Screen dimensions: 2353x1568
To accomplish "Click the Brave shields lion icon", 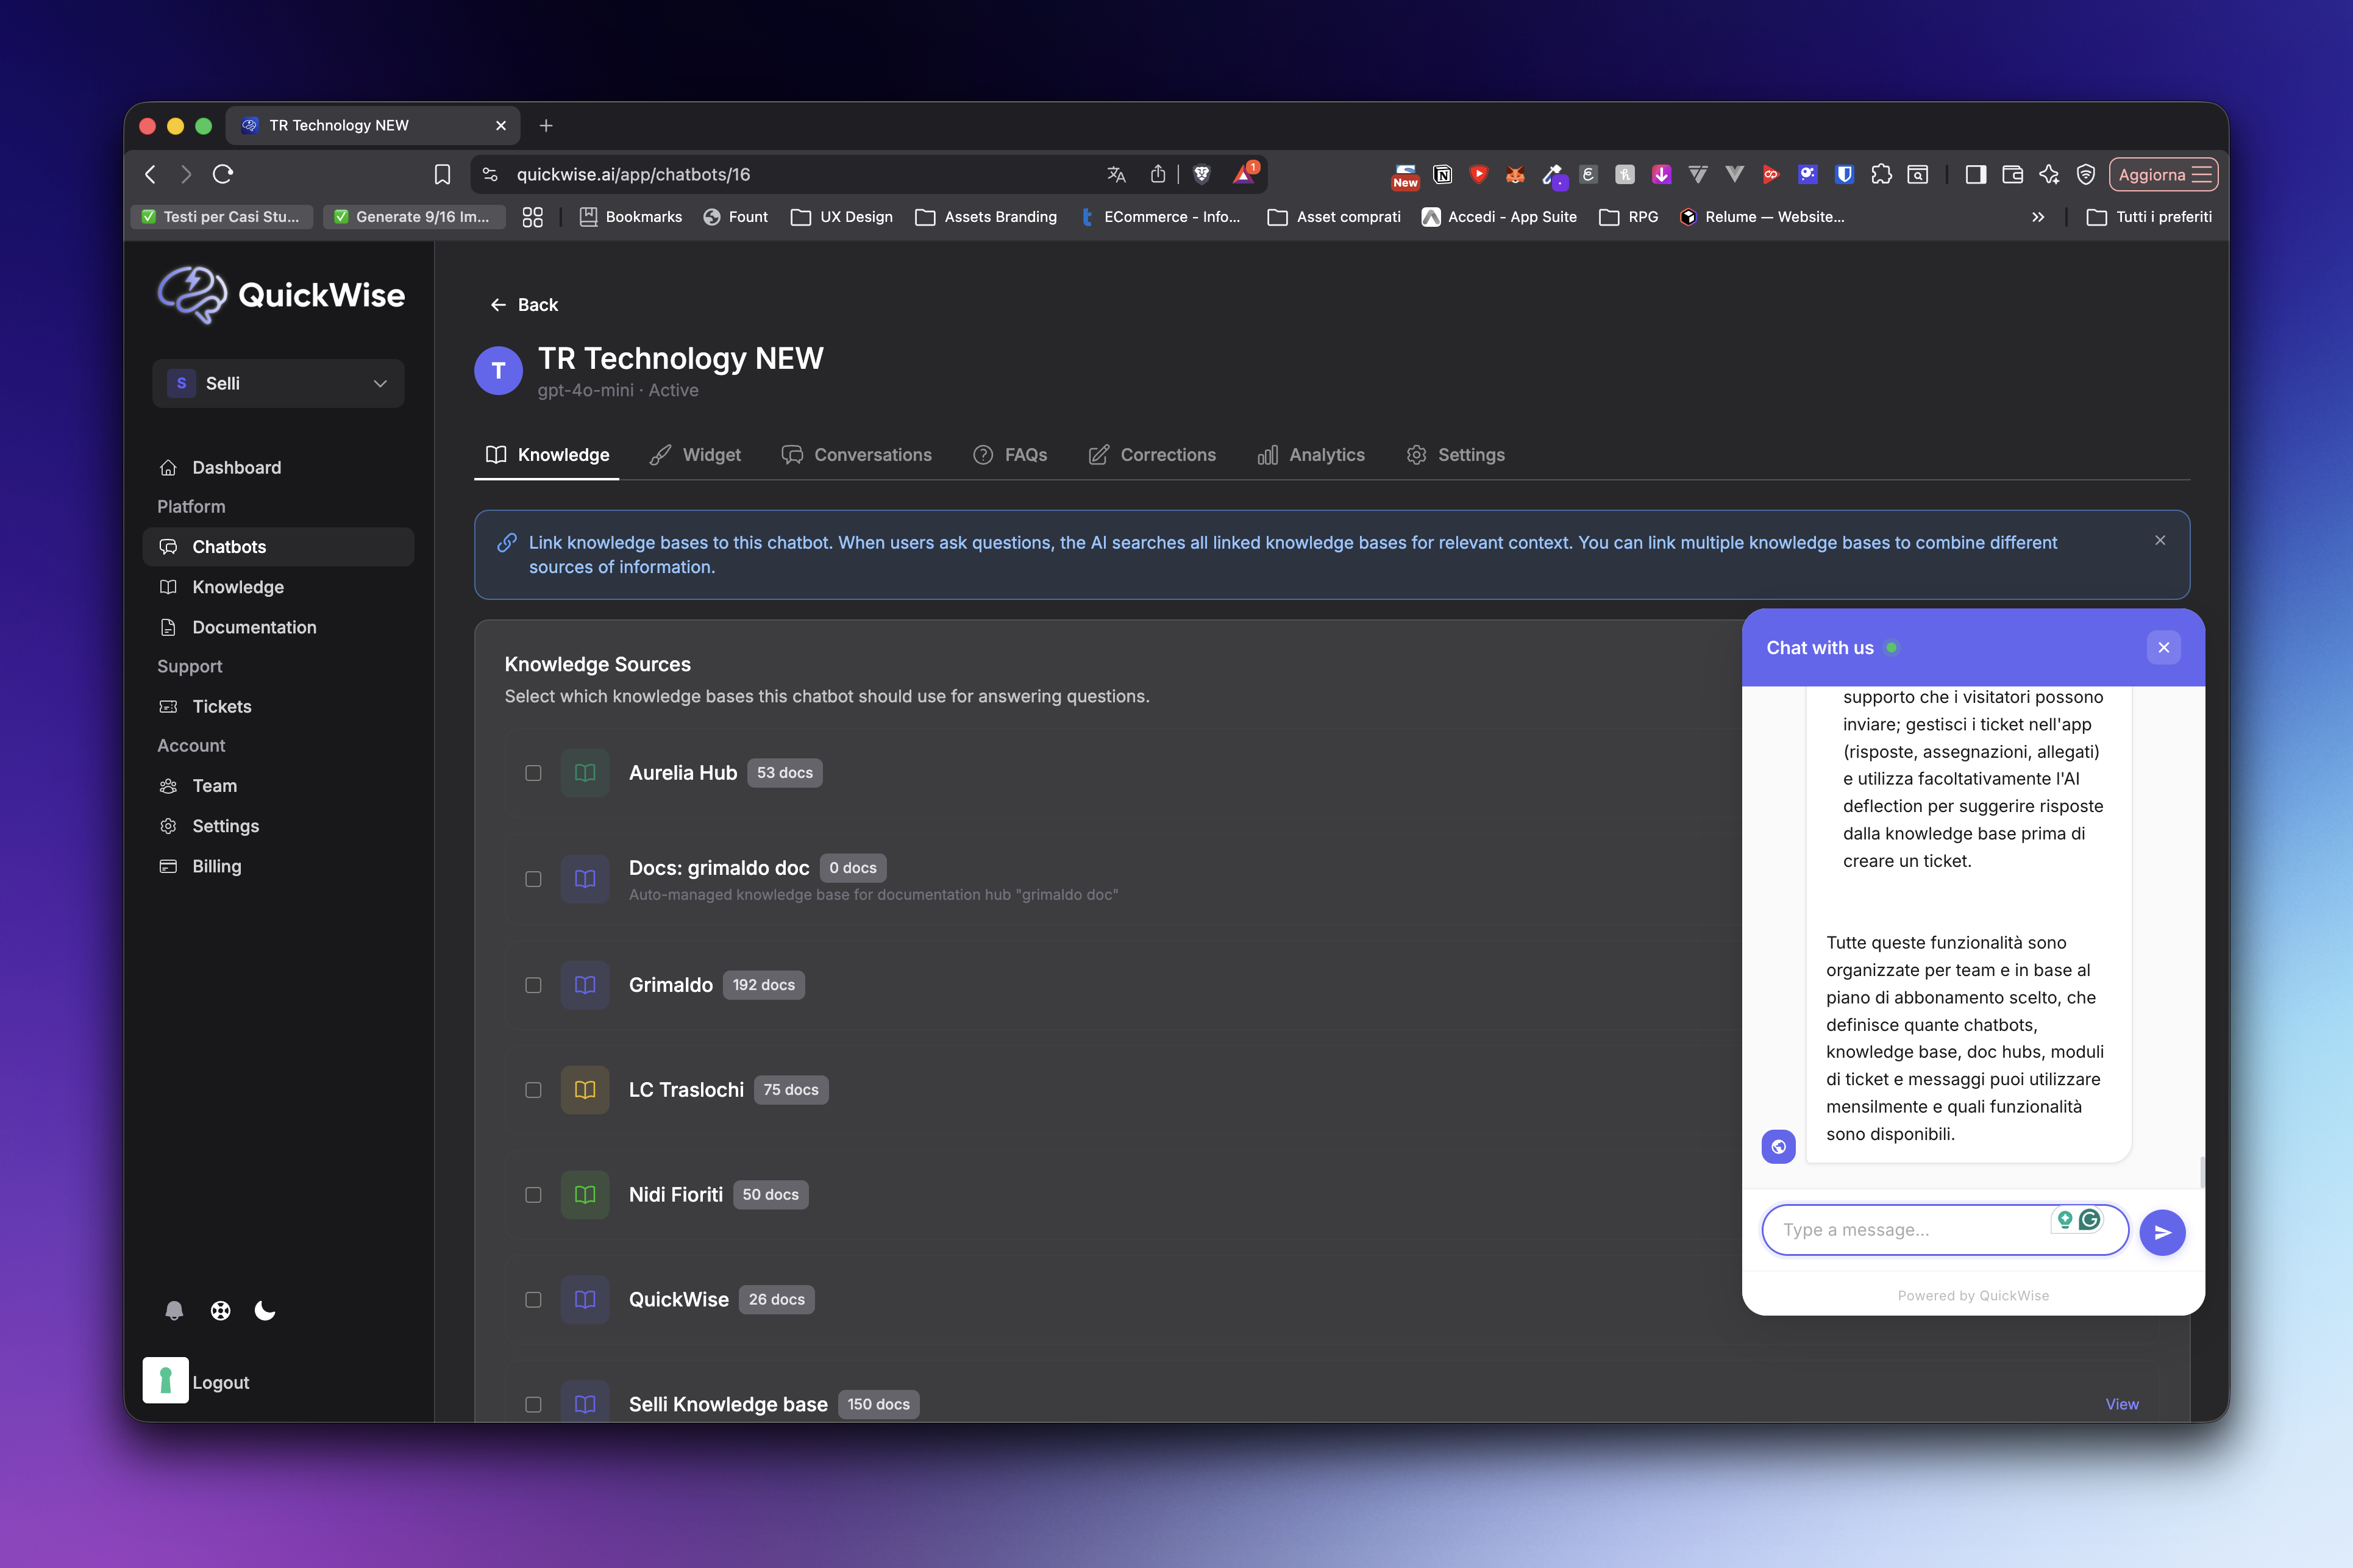I will (x=1202, y=174).
